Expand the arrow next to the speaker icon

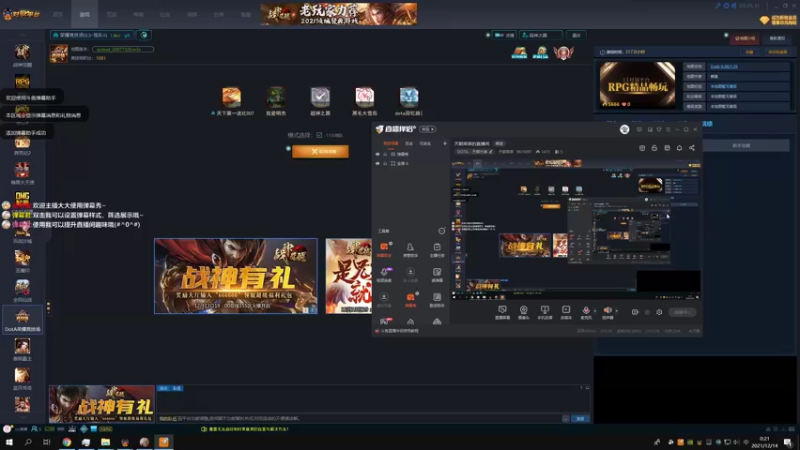click(616, 311)
